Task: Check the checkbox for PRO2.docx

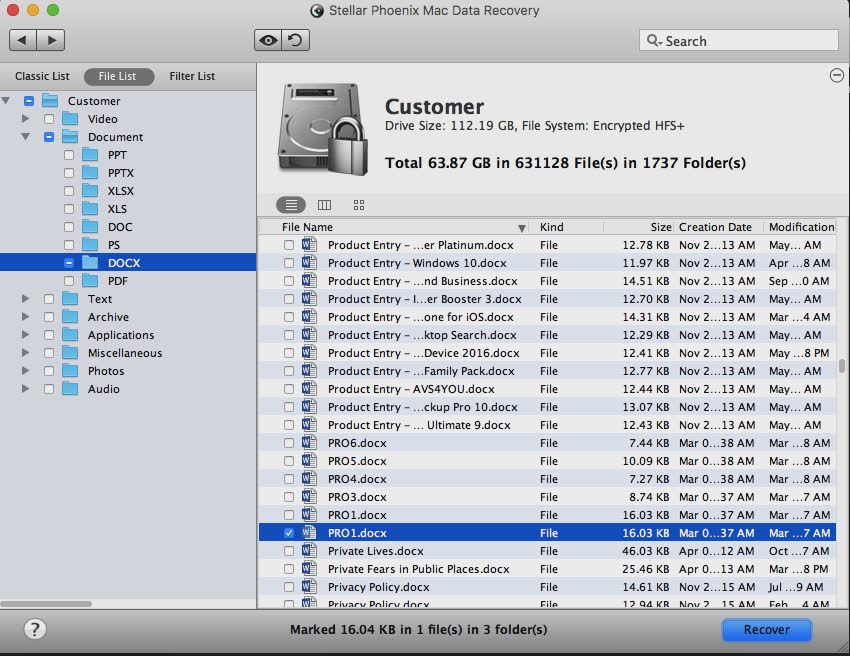Action: (x=288, y=515)
